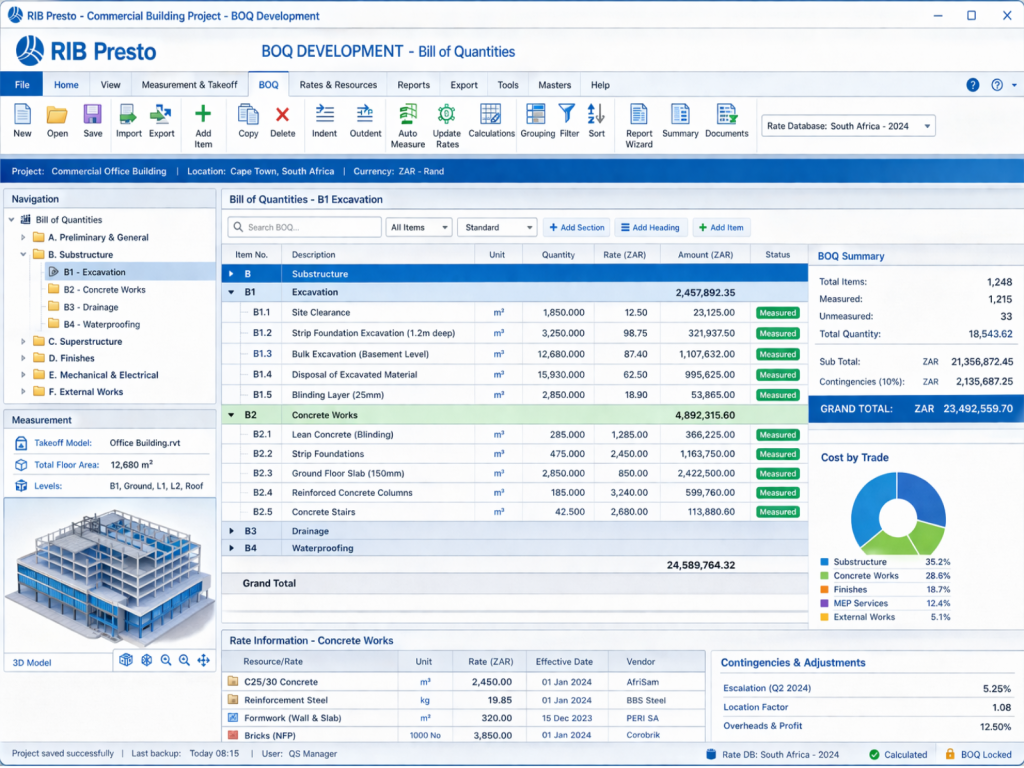Click the blue help question mark icon

(972, 85)
